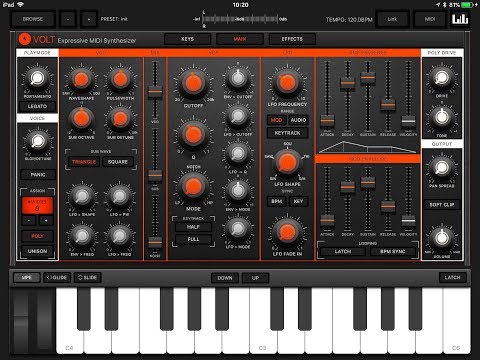Viewport: 480px width, 360px height.
Task: Click the amp envelope SUSTAIN fader
Action: pos(368,77)
